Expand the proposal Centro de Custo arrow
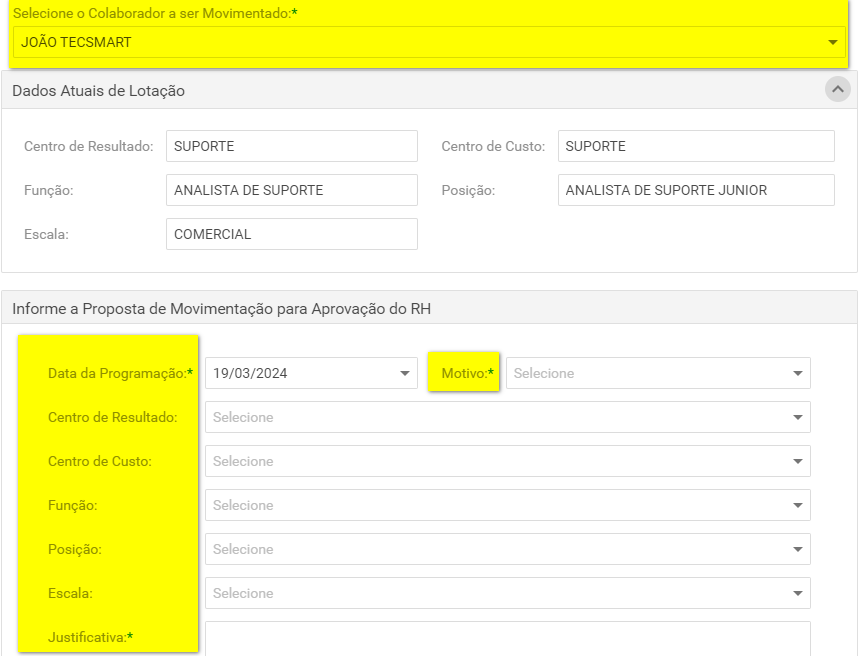Viewport: 858px width, 656px height. point(798,461)
